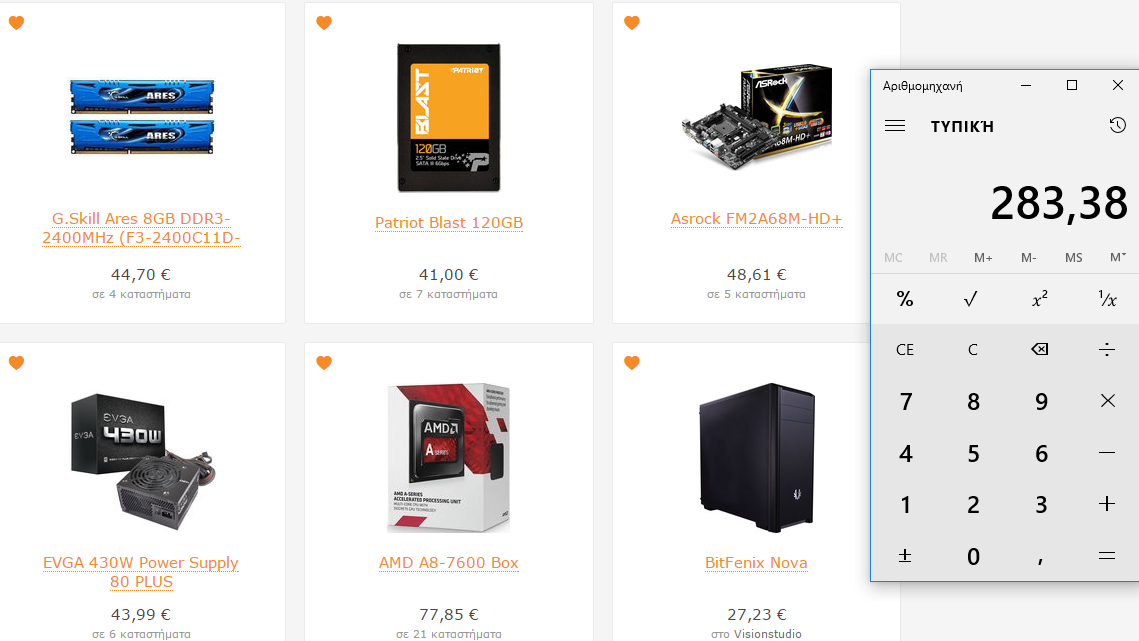Click the backspace key in calculator
Image resolution: width=1139 pixels, height=641 pixels.
pyautogui.click(x=1039, y=350)
